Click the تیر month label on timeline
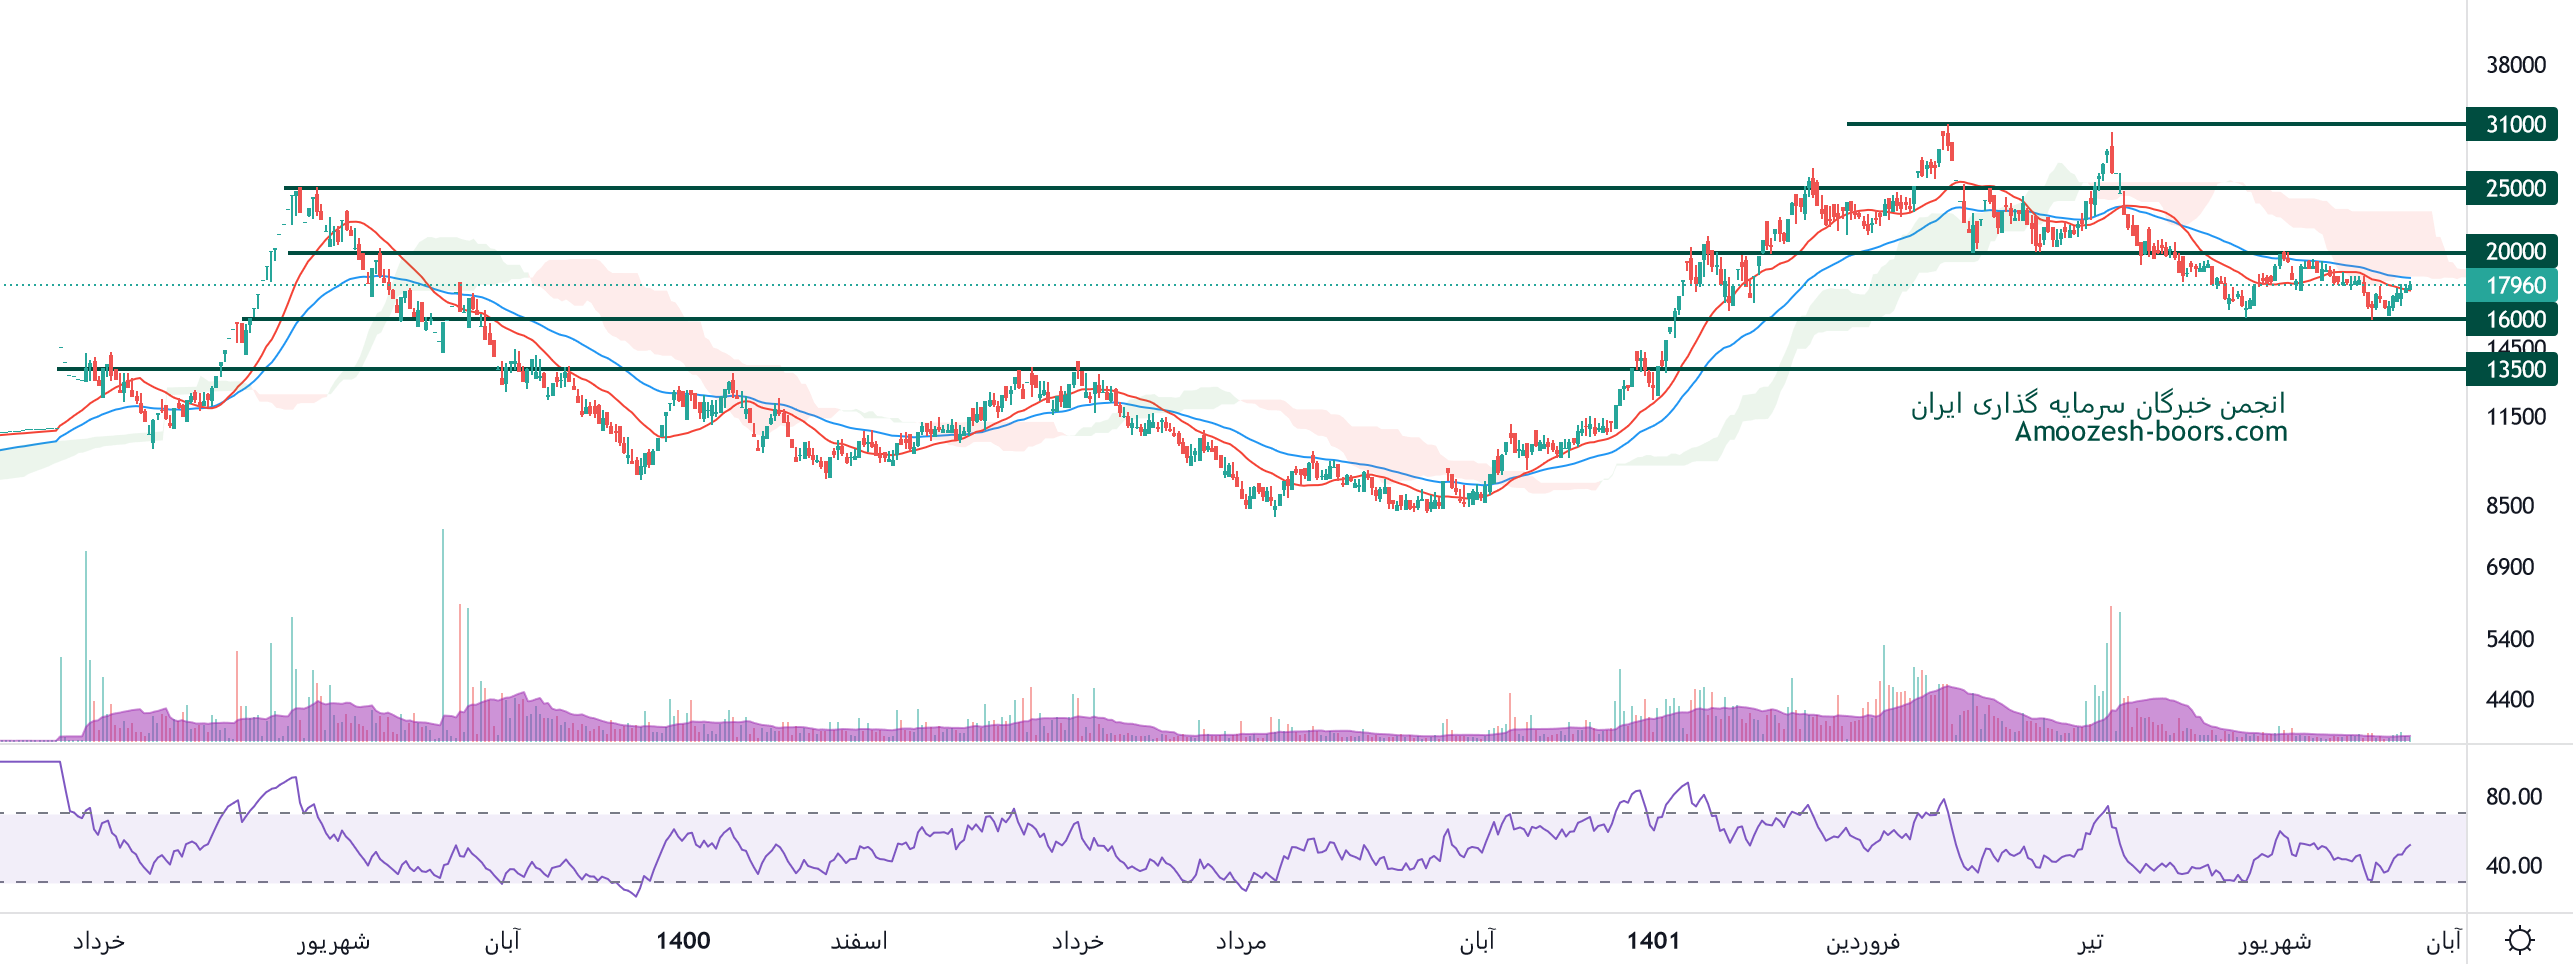This screenshot has width=2573, height=964. click(2090, 941)
